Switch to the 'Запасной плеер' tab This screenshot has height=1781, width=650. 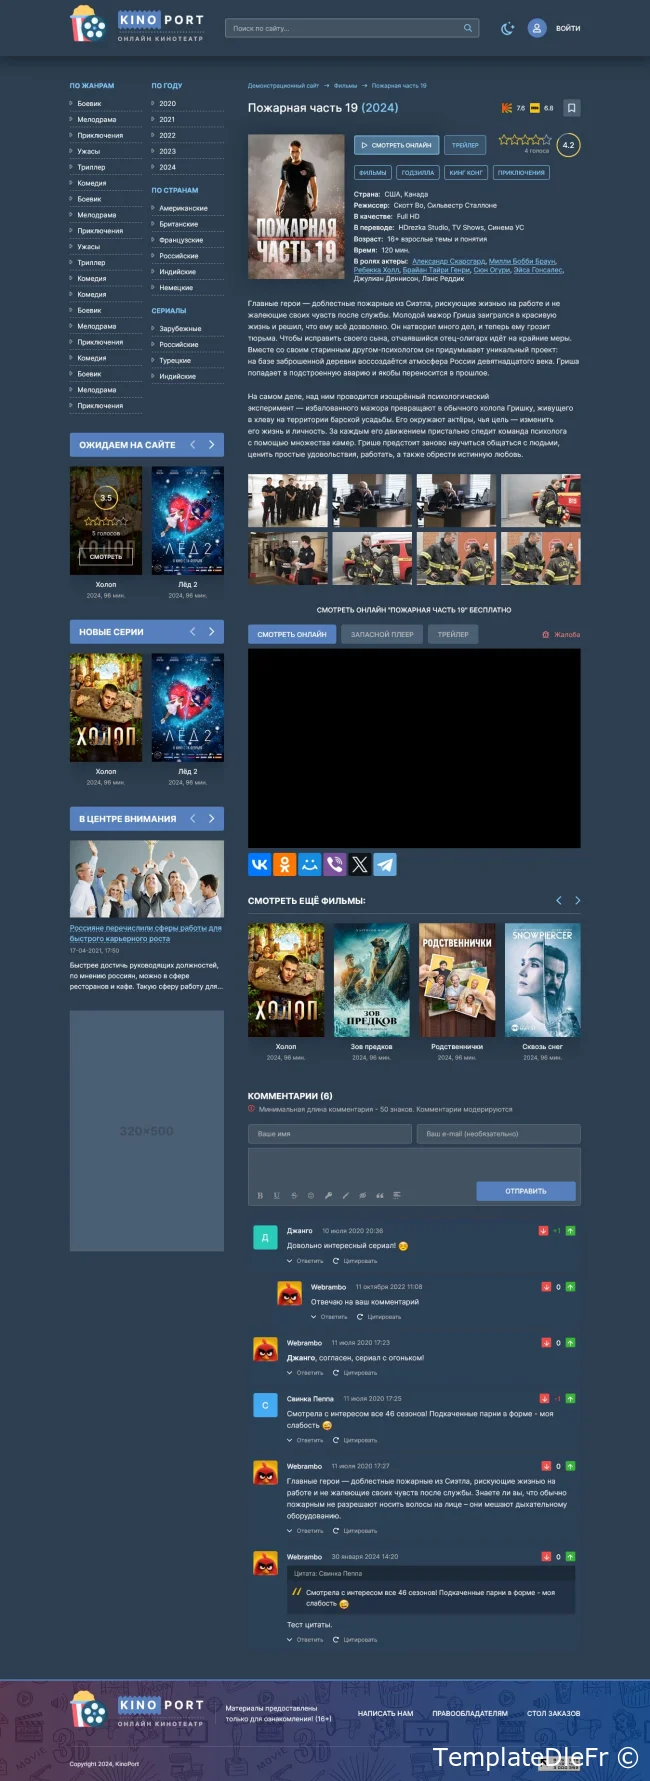coord(382,634)
